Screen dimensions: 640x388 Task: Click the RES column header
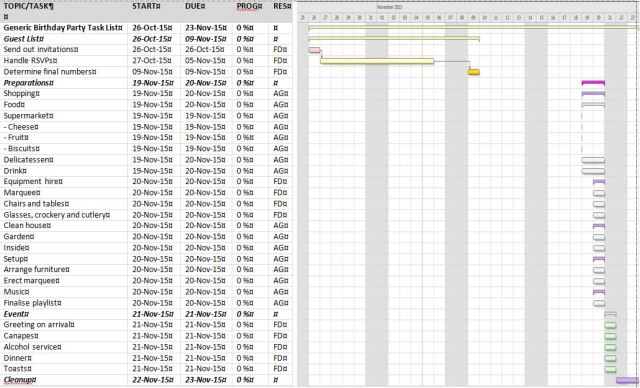click(282, 6)
